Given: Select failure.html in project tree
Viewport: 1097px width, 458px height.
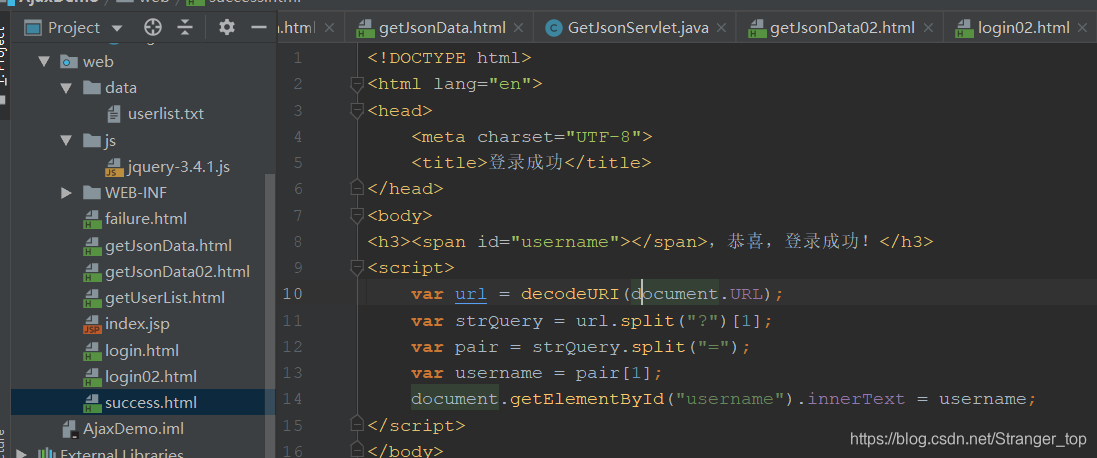Looking at the screenshot, I should coord(146,218).
